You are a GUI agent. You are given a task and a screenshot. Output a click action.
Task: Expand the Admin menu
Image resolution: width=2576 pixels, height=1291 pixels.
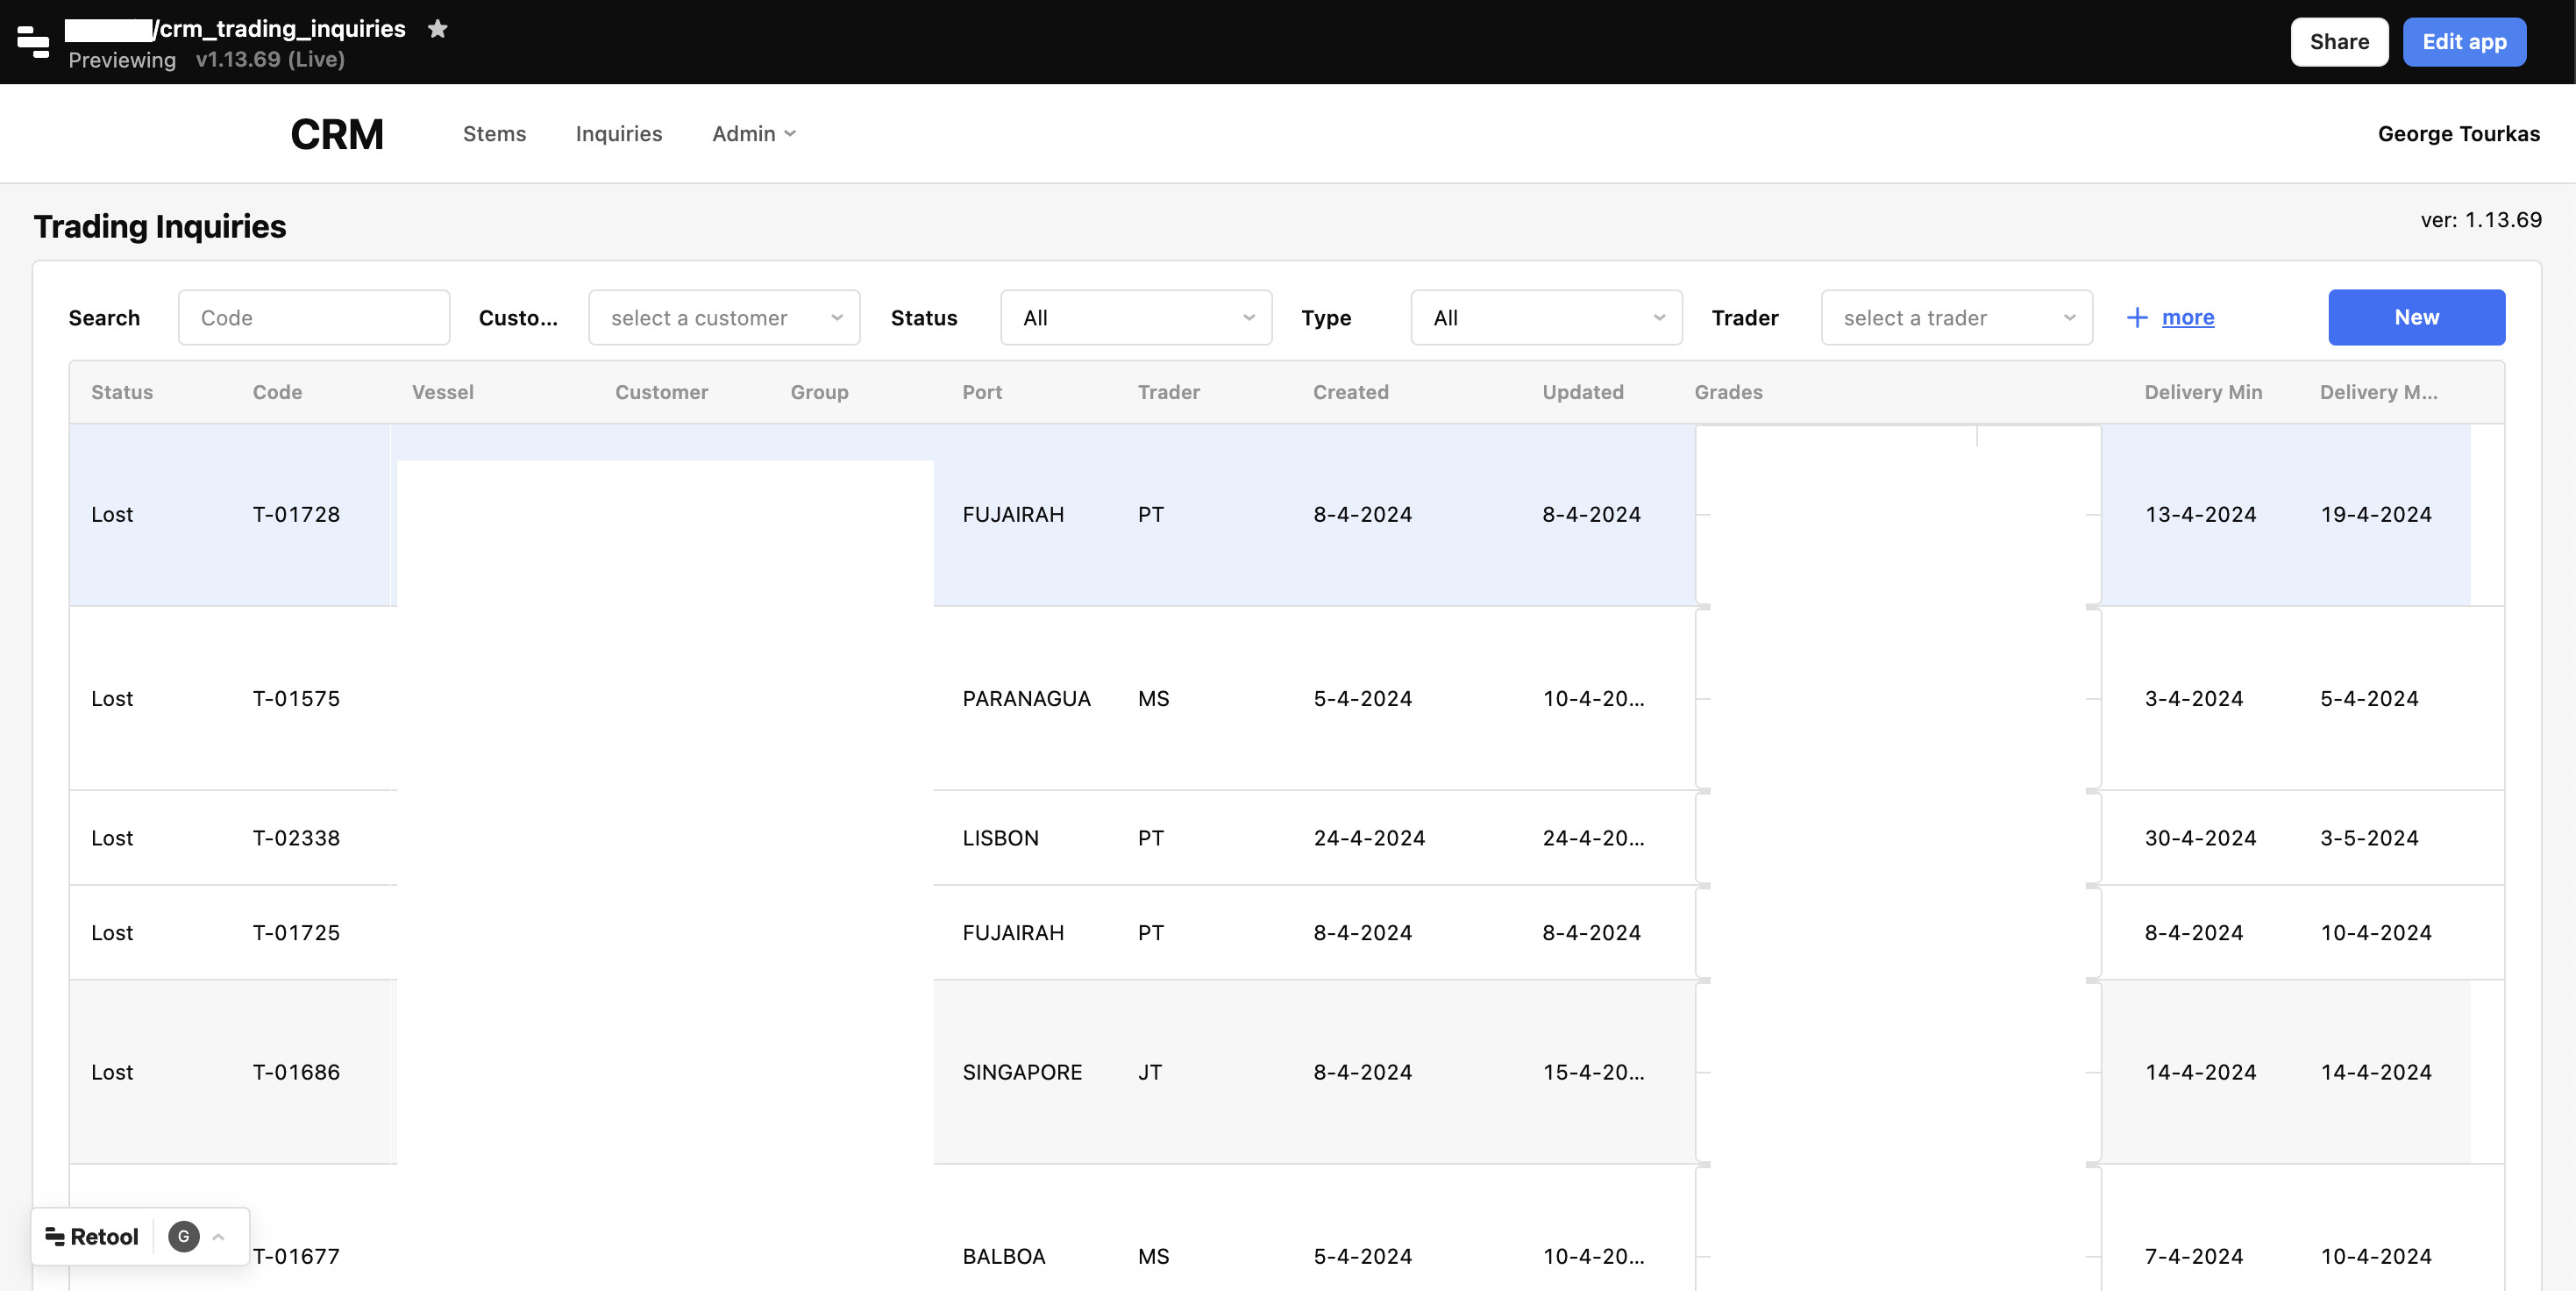click(754, 134)
